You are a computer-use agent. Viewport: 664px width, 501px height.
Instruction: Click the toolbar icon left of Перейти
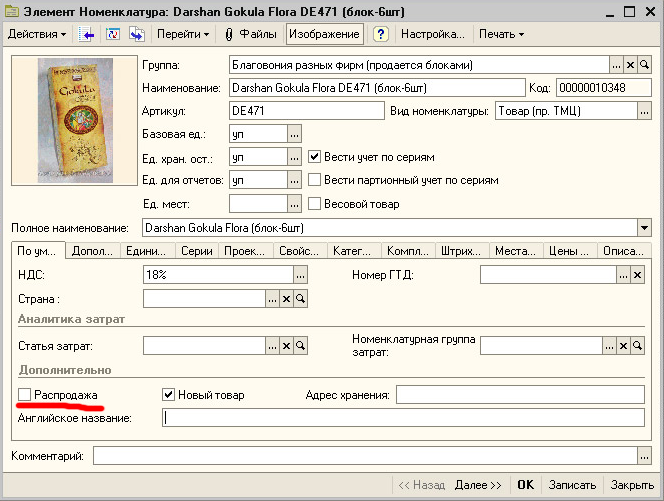136,34
